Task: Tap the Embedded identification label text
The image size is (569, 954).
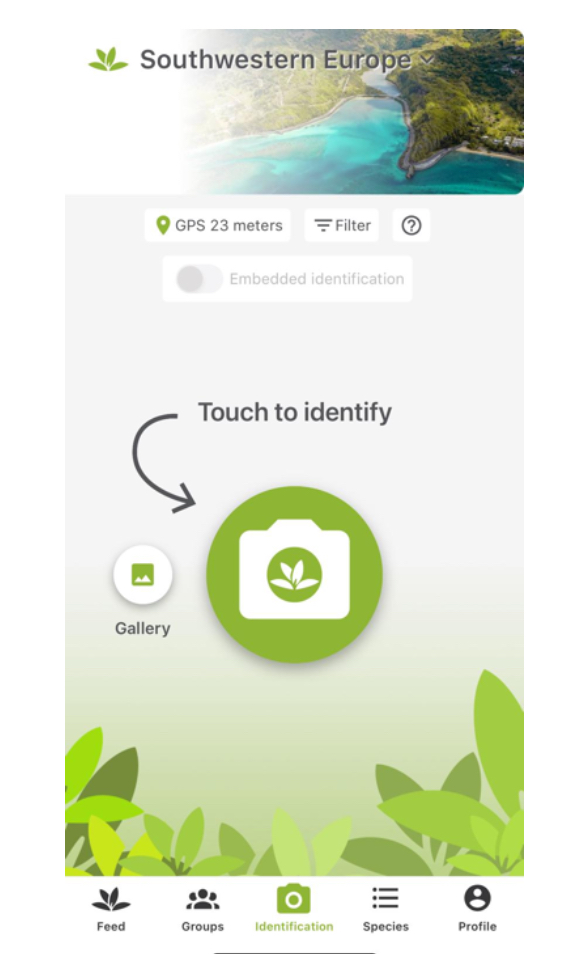Action: coord(316,279)
